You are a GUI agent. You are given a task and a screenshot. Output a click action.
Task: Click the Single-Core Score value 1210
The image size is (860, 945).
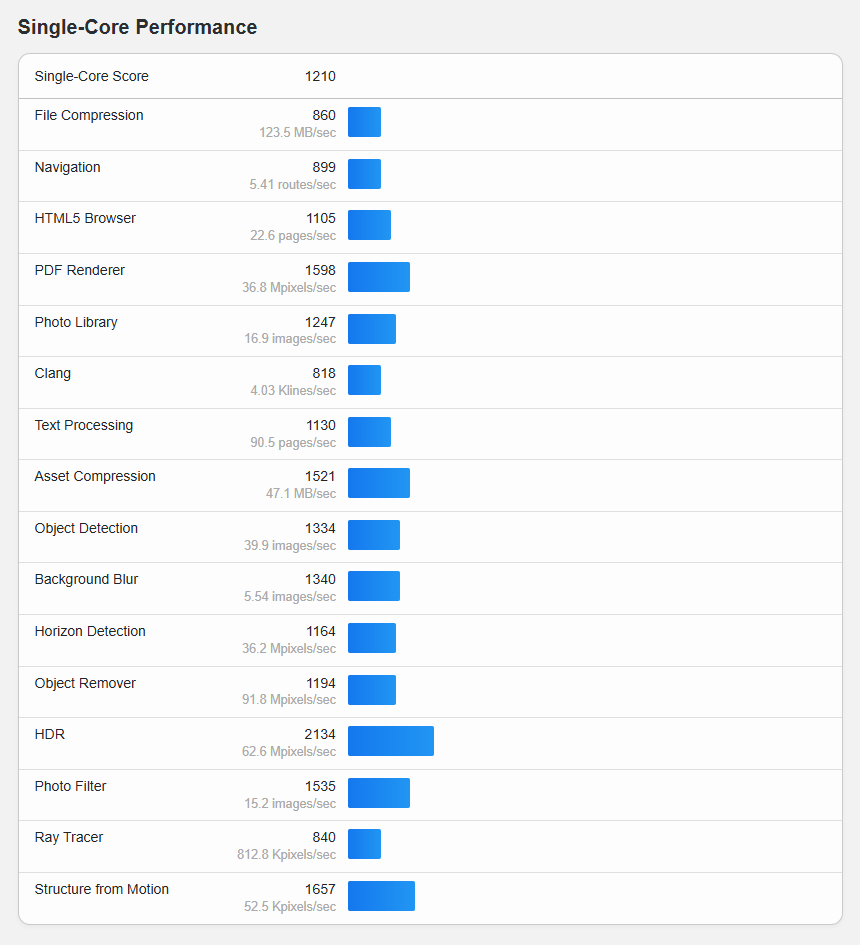(320, 77)
